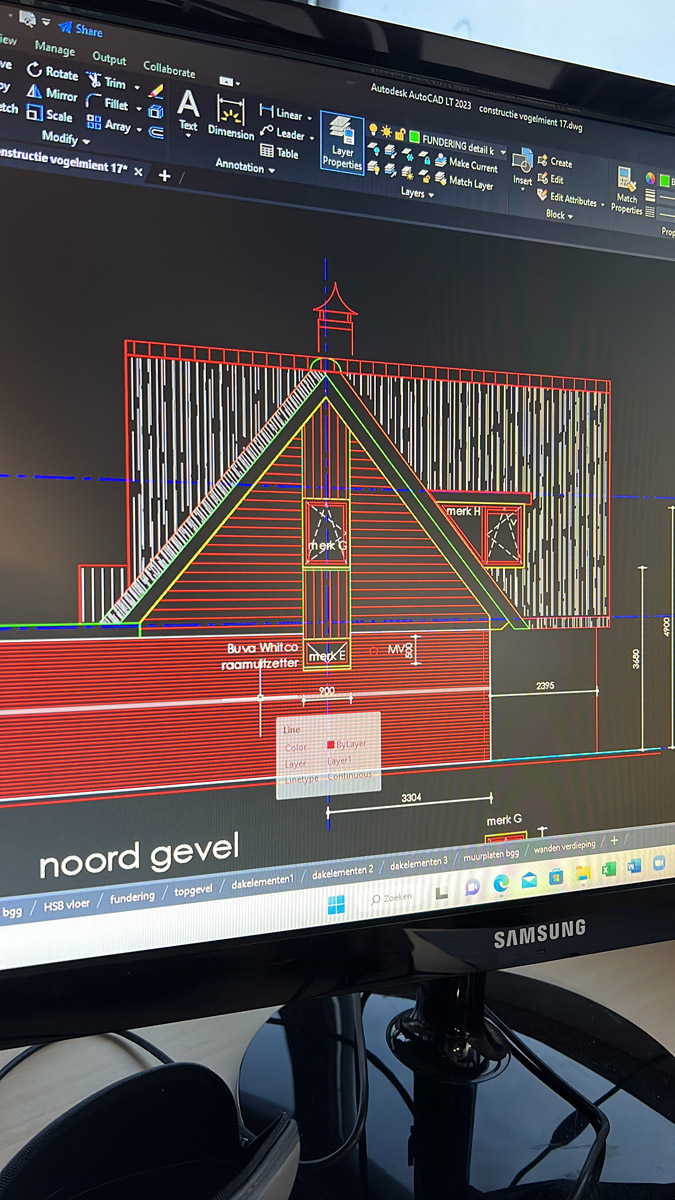
Task: Select the Trim tool
Action: tap(107, 81)
